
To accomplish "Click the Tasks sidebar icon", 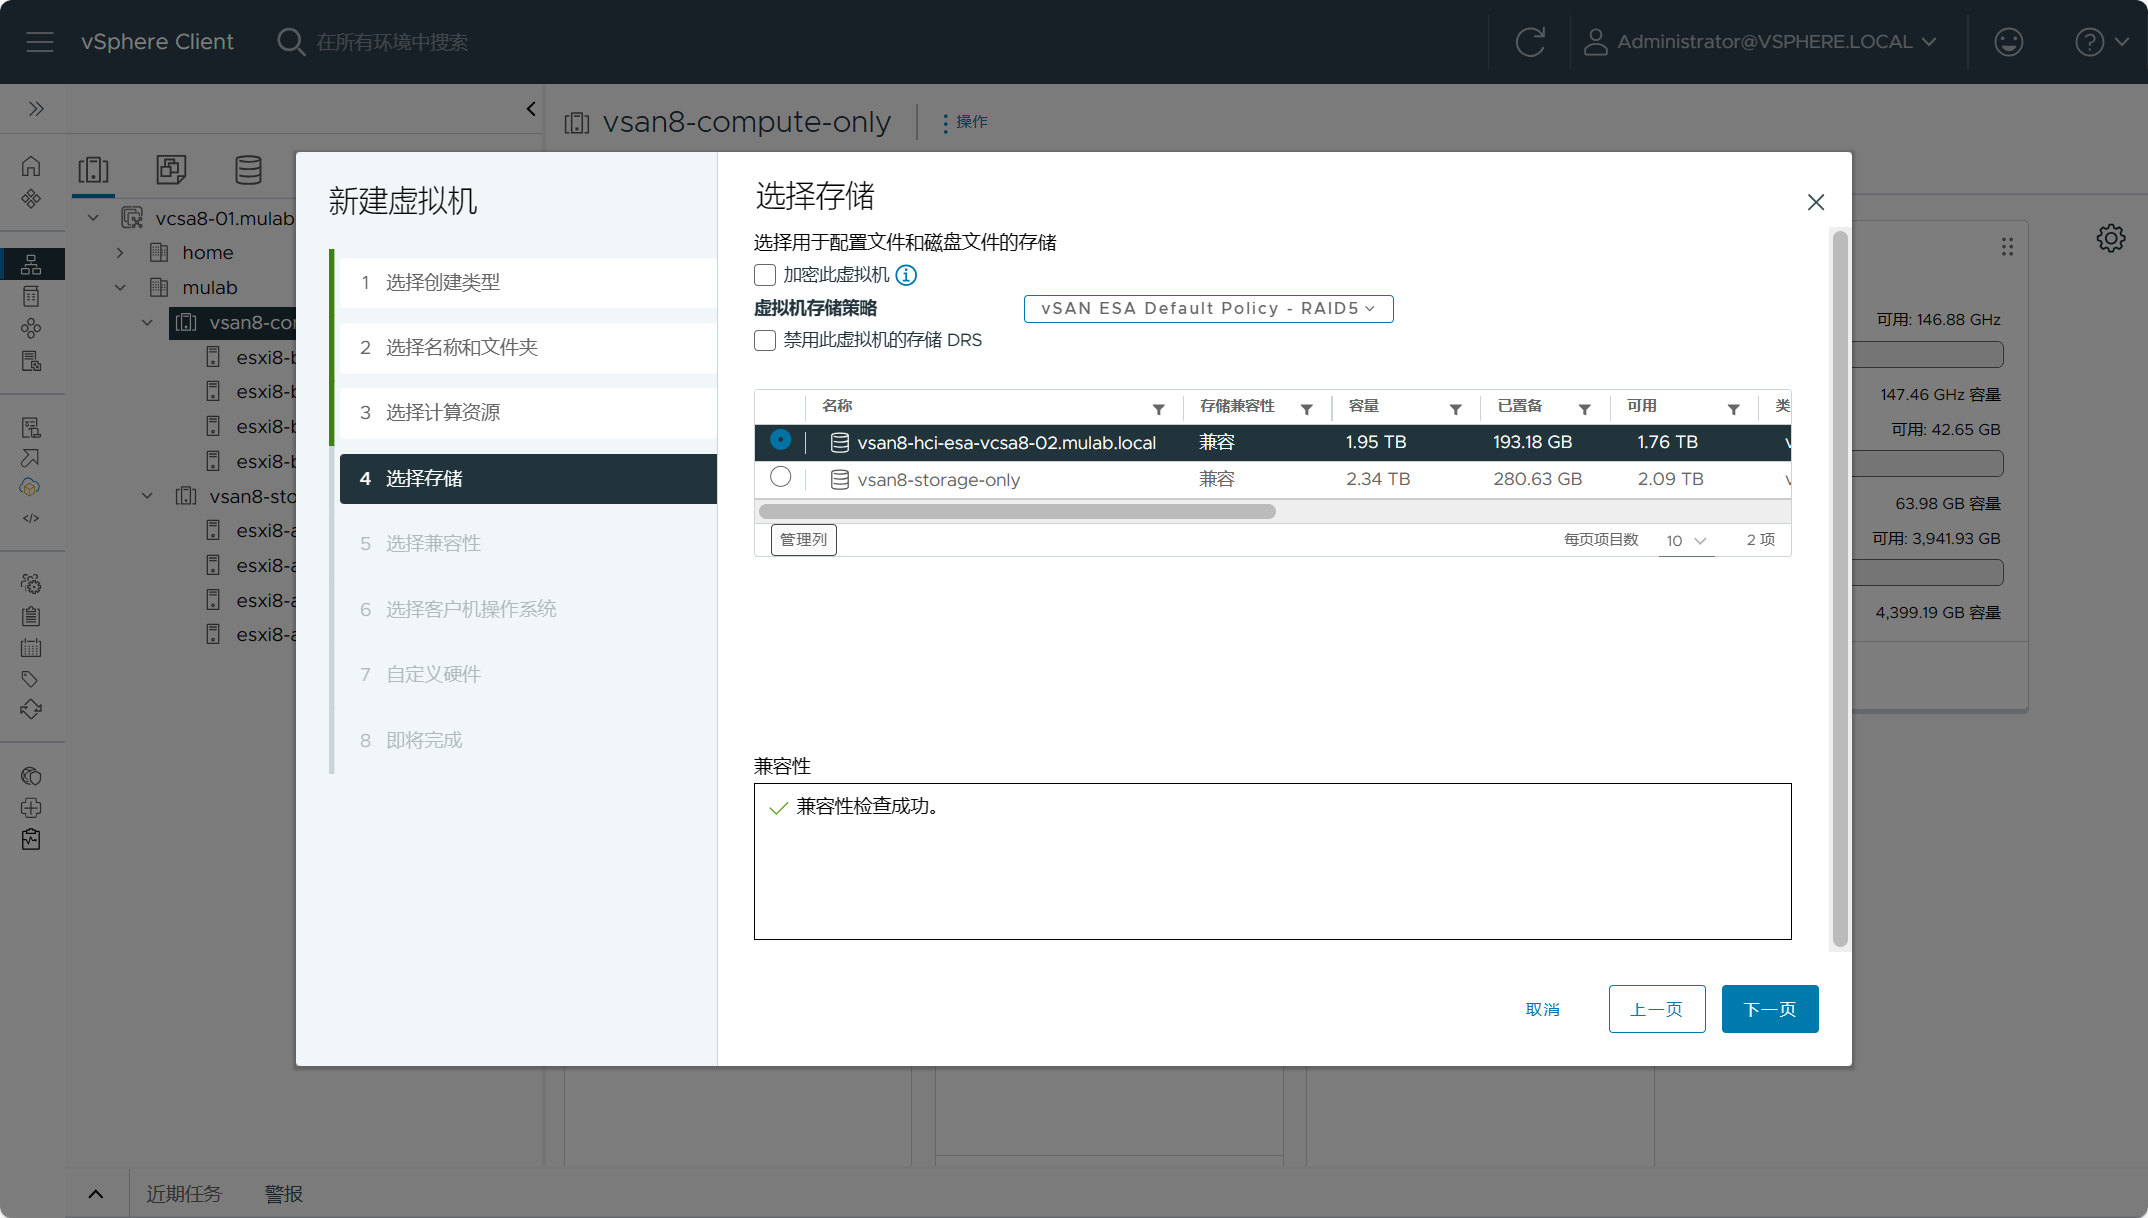I will [x=31, y=616].
